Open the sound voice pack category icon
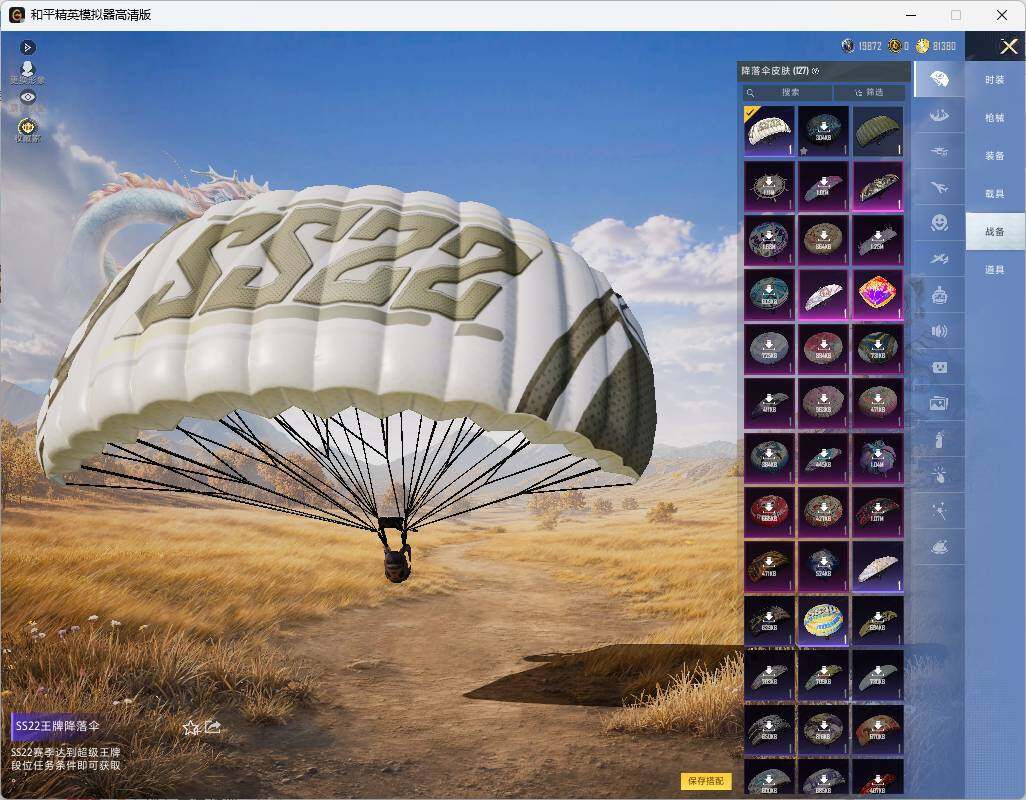 click(x=939, y=331)
